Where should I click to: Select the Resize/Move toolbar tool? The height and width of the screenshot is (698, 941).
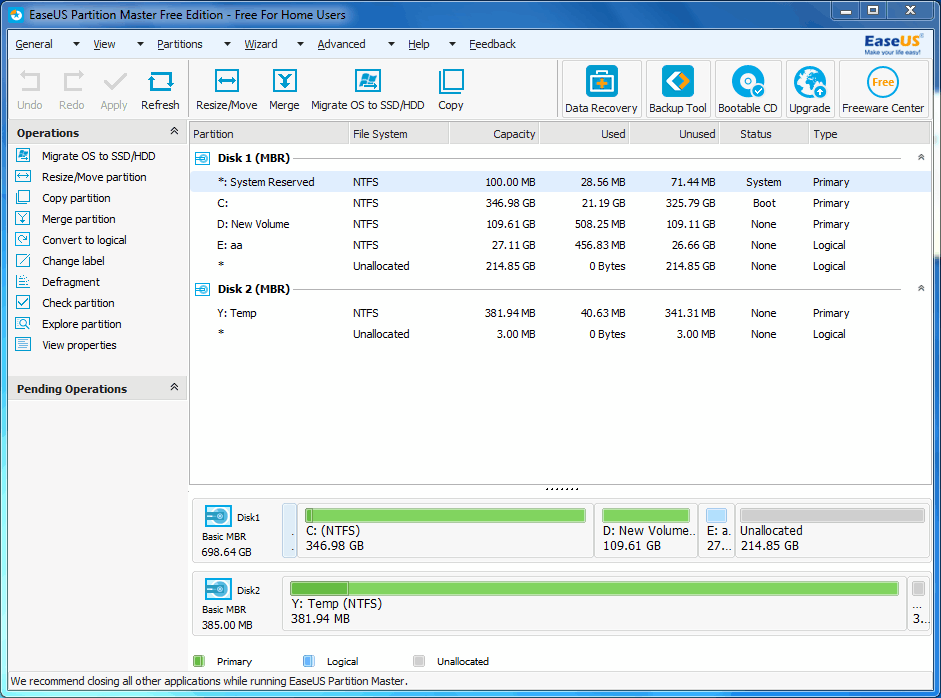[x=226, y=91]
